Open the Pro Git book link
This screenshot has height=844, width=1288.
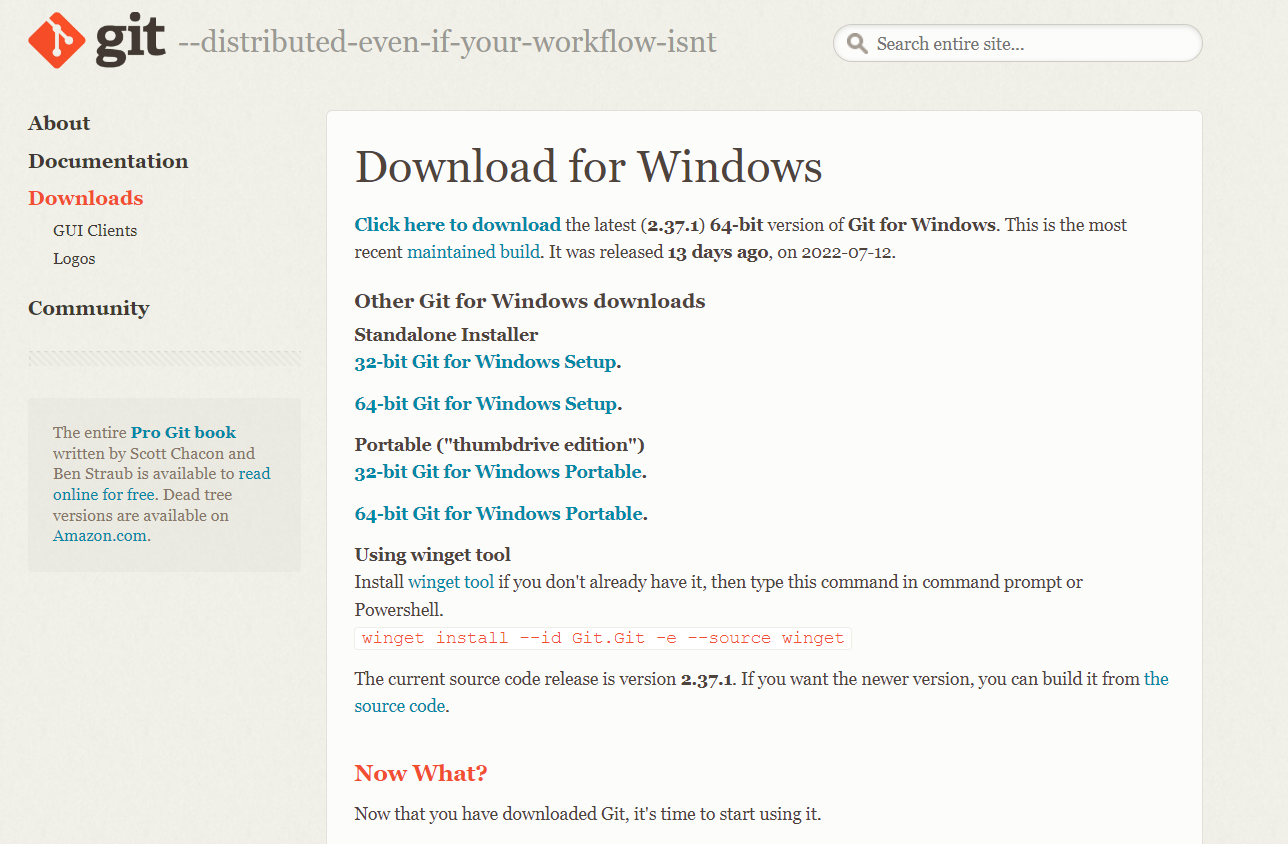183,432
